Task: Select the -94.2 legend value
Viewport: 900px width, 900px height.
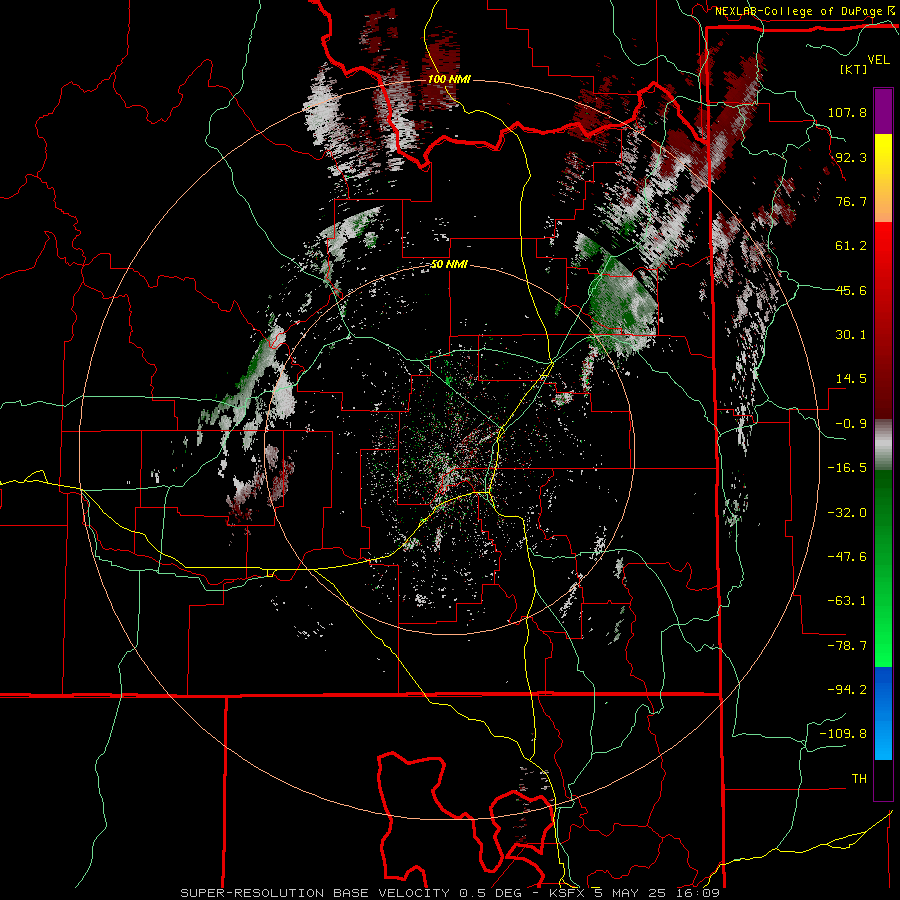Action: pos(847,690)
